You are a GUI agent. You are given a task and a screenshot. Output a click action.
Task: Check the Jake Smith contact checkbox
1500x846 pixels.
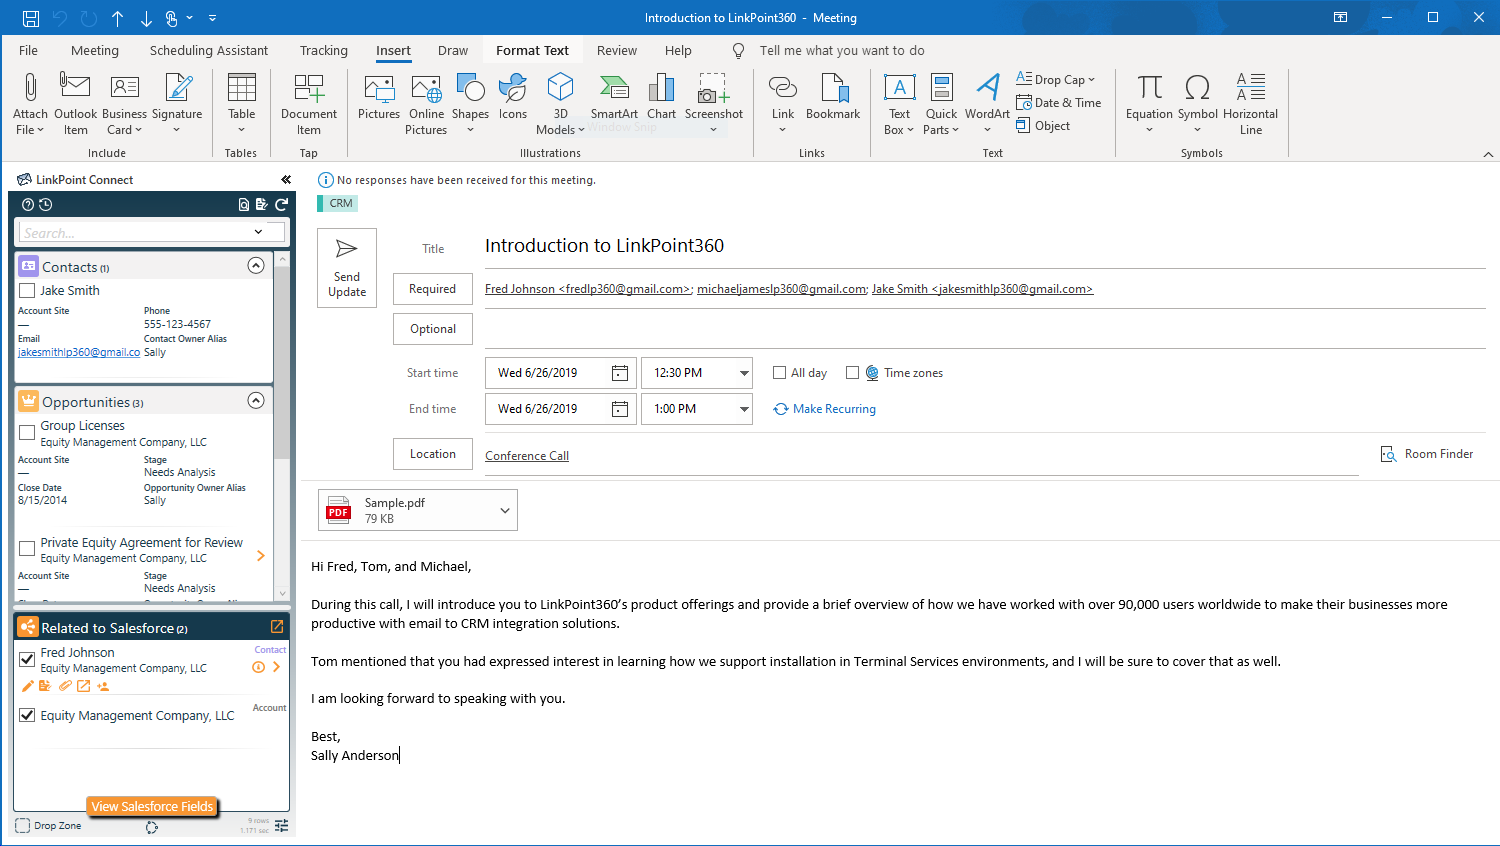coord(27,291)
